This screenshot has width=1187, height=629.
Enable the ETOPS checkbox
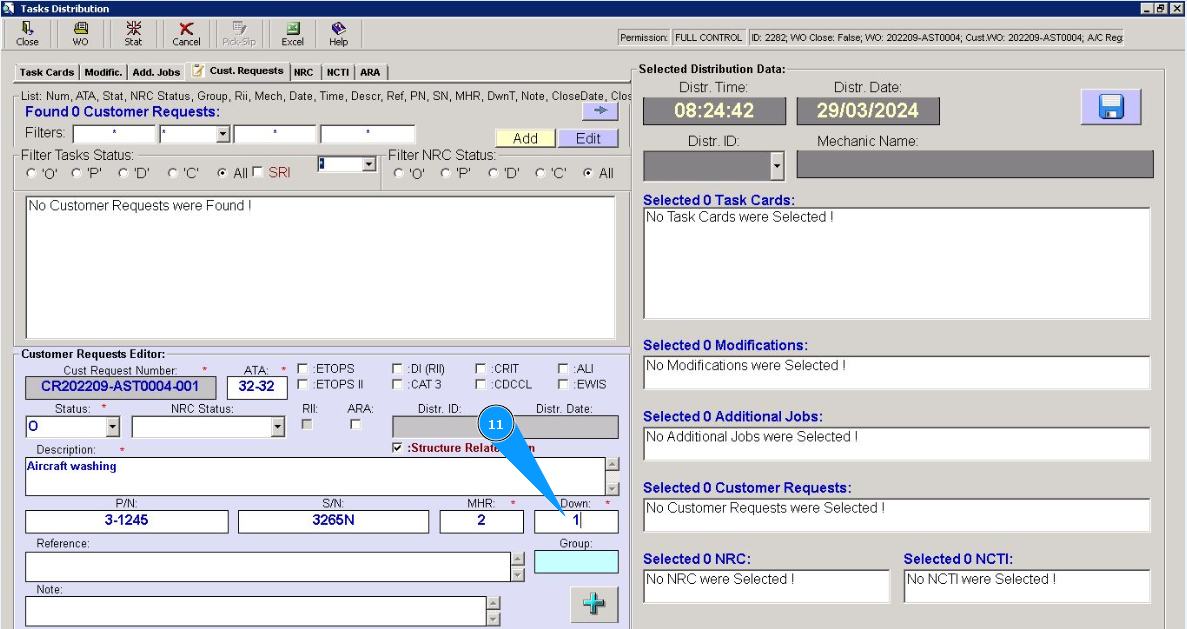pyautogui.click(x=303, y=369)
